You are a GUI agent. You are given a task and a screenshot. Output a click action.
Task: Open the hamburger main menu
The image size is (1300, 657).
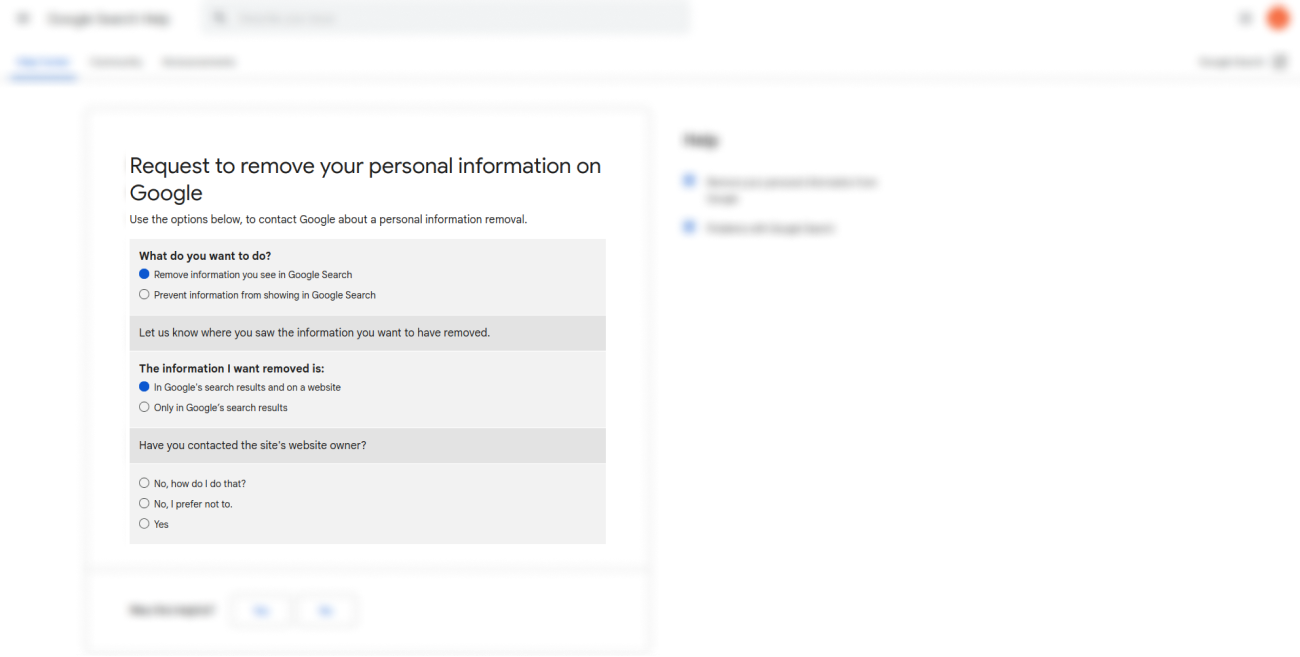24,18
